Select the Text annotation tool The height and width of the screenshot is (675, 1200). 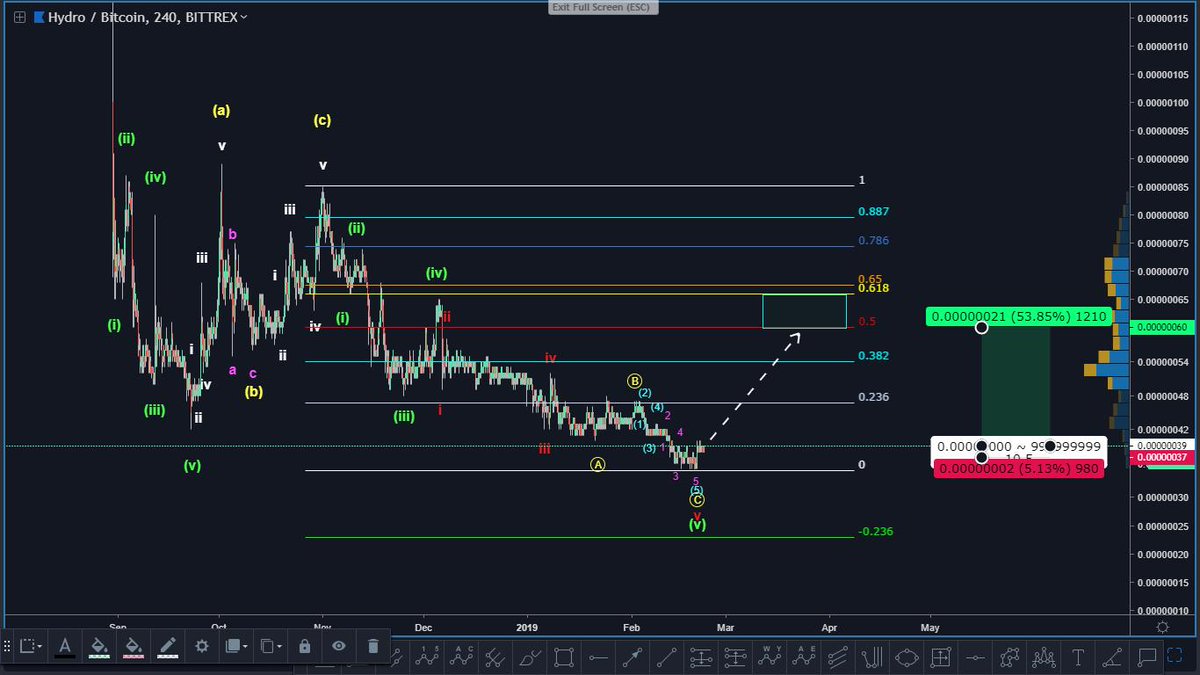pos(1077,657)
